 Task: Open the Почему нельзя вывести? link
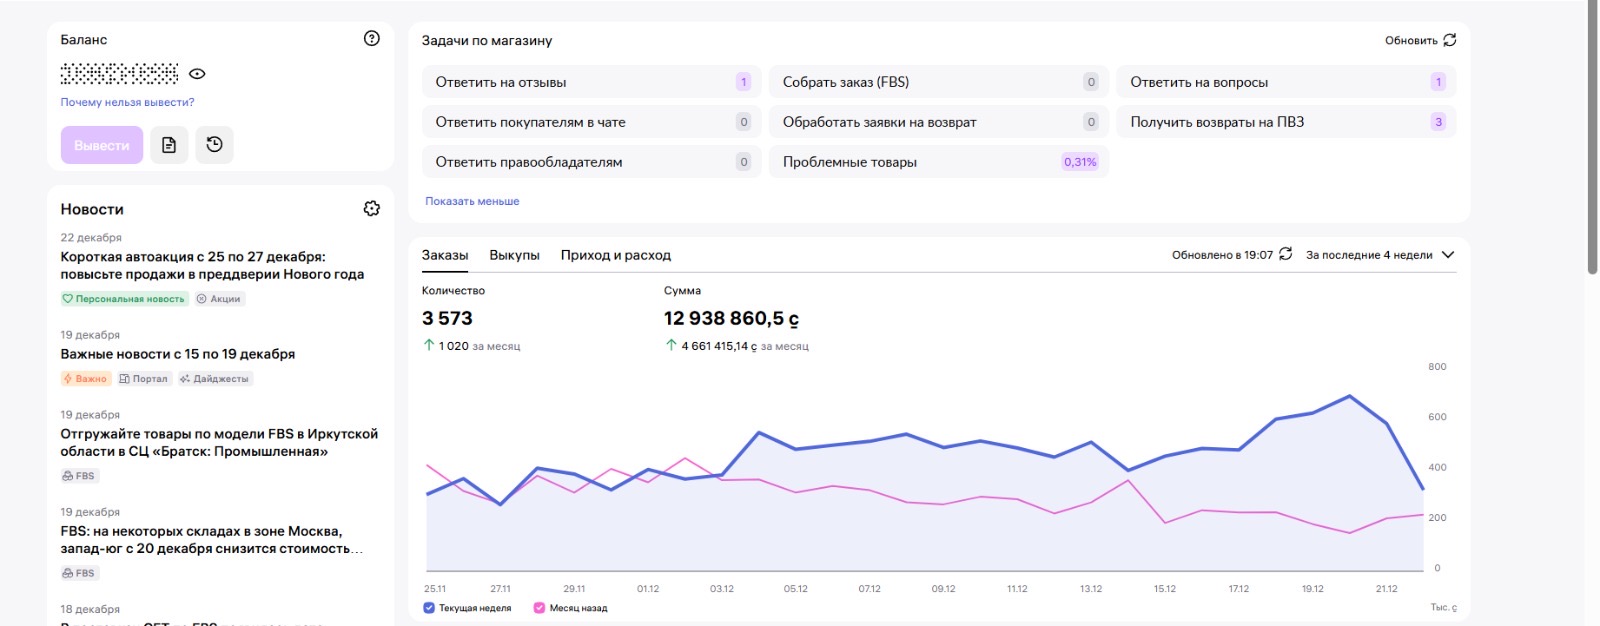(127, 102)
